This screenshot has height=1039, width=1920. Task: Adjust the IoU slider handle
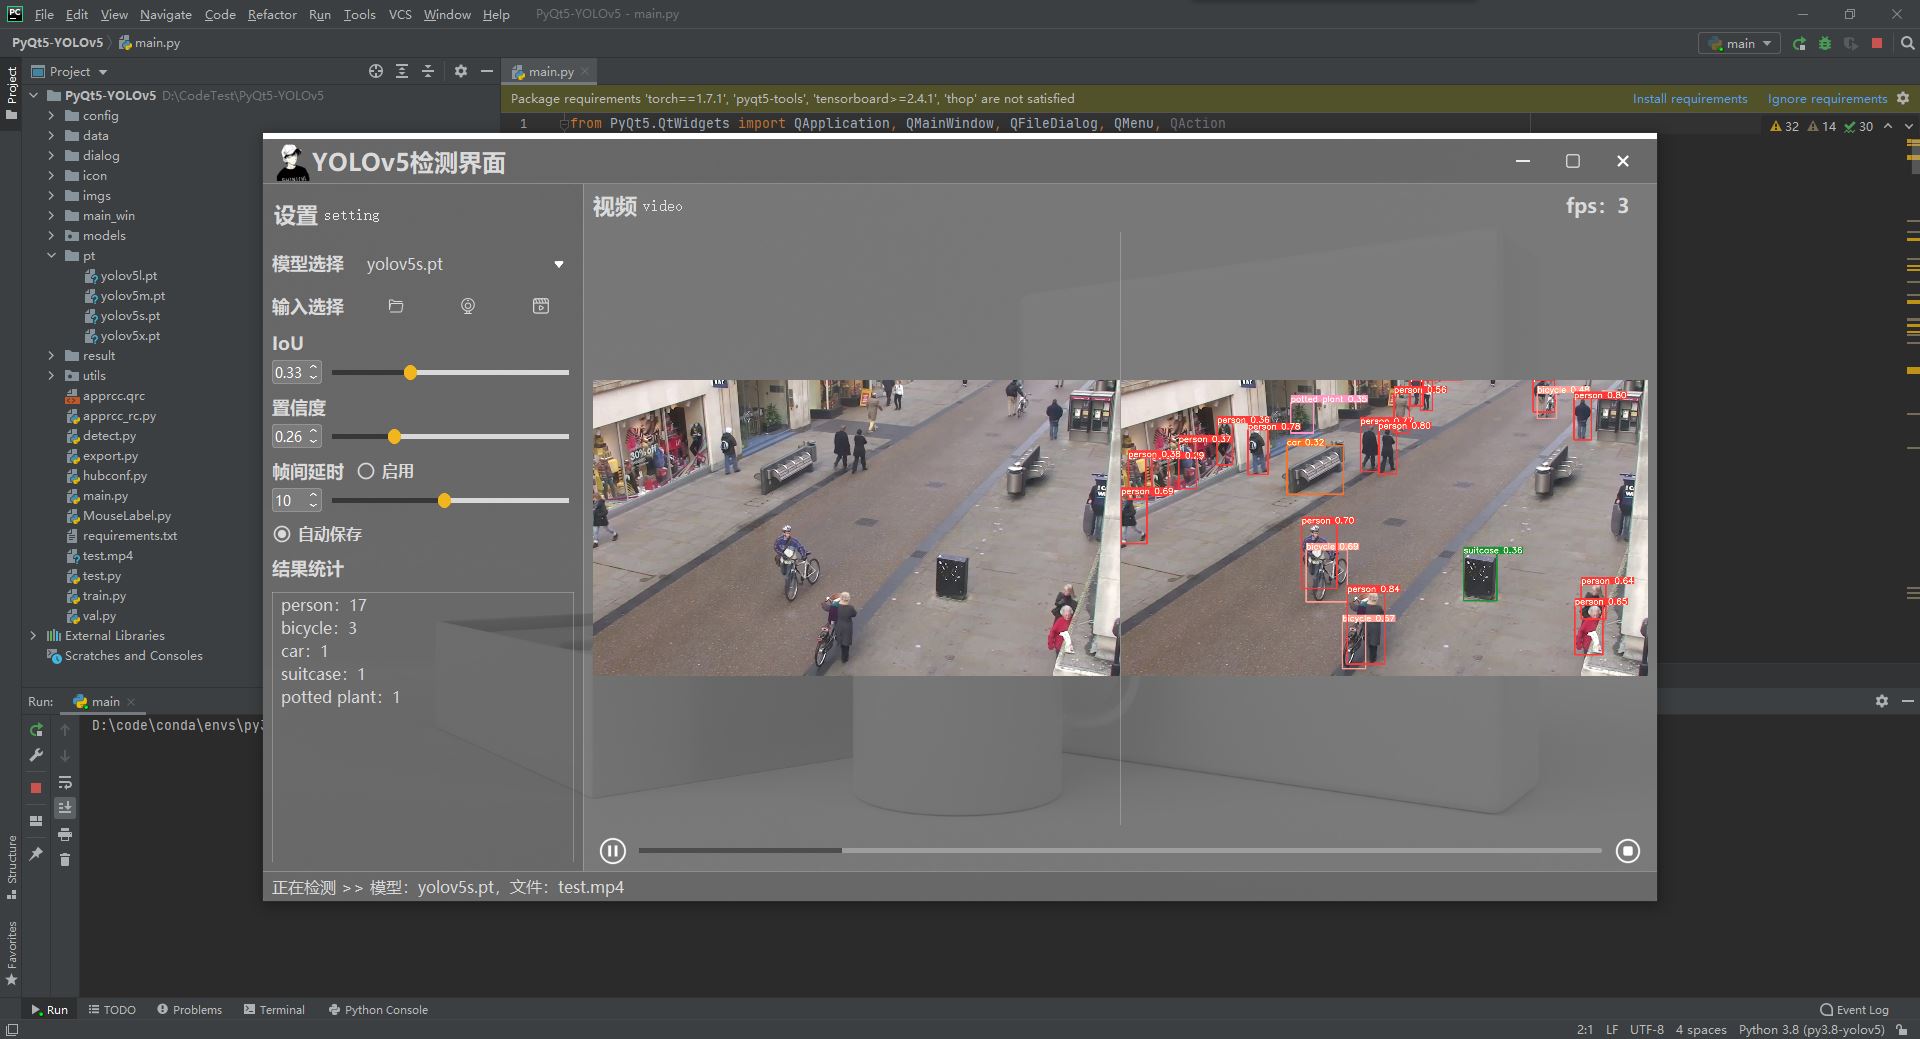click(x=410, y=372)
